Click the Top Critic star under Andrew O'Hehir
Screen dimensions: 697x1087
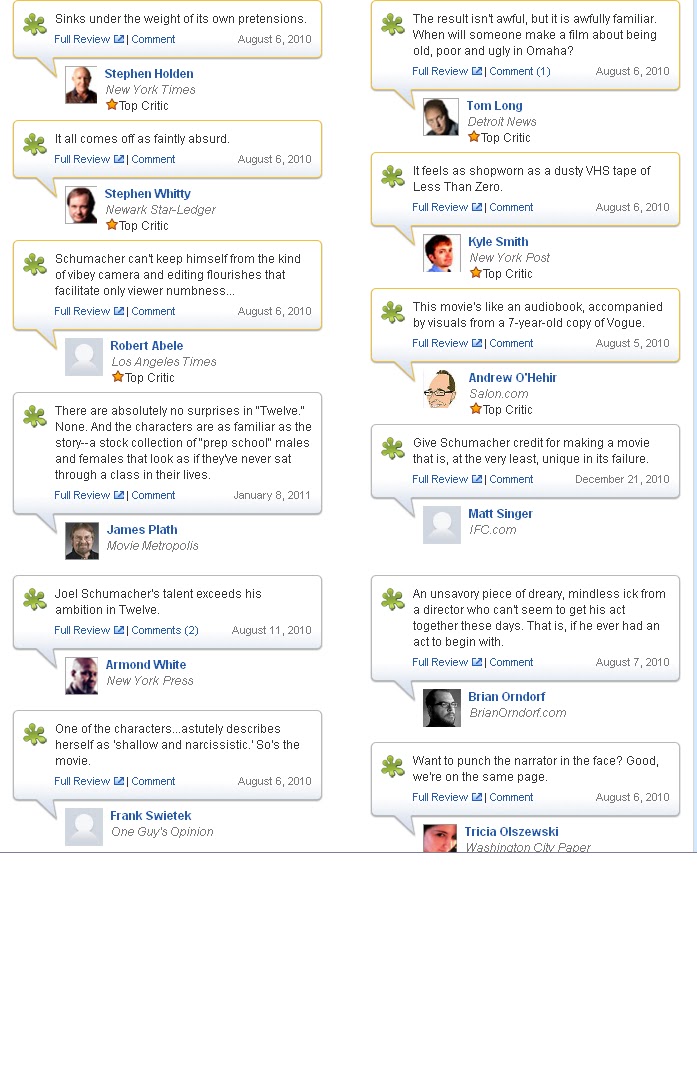click(476, 409)
